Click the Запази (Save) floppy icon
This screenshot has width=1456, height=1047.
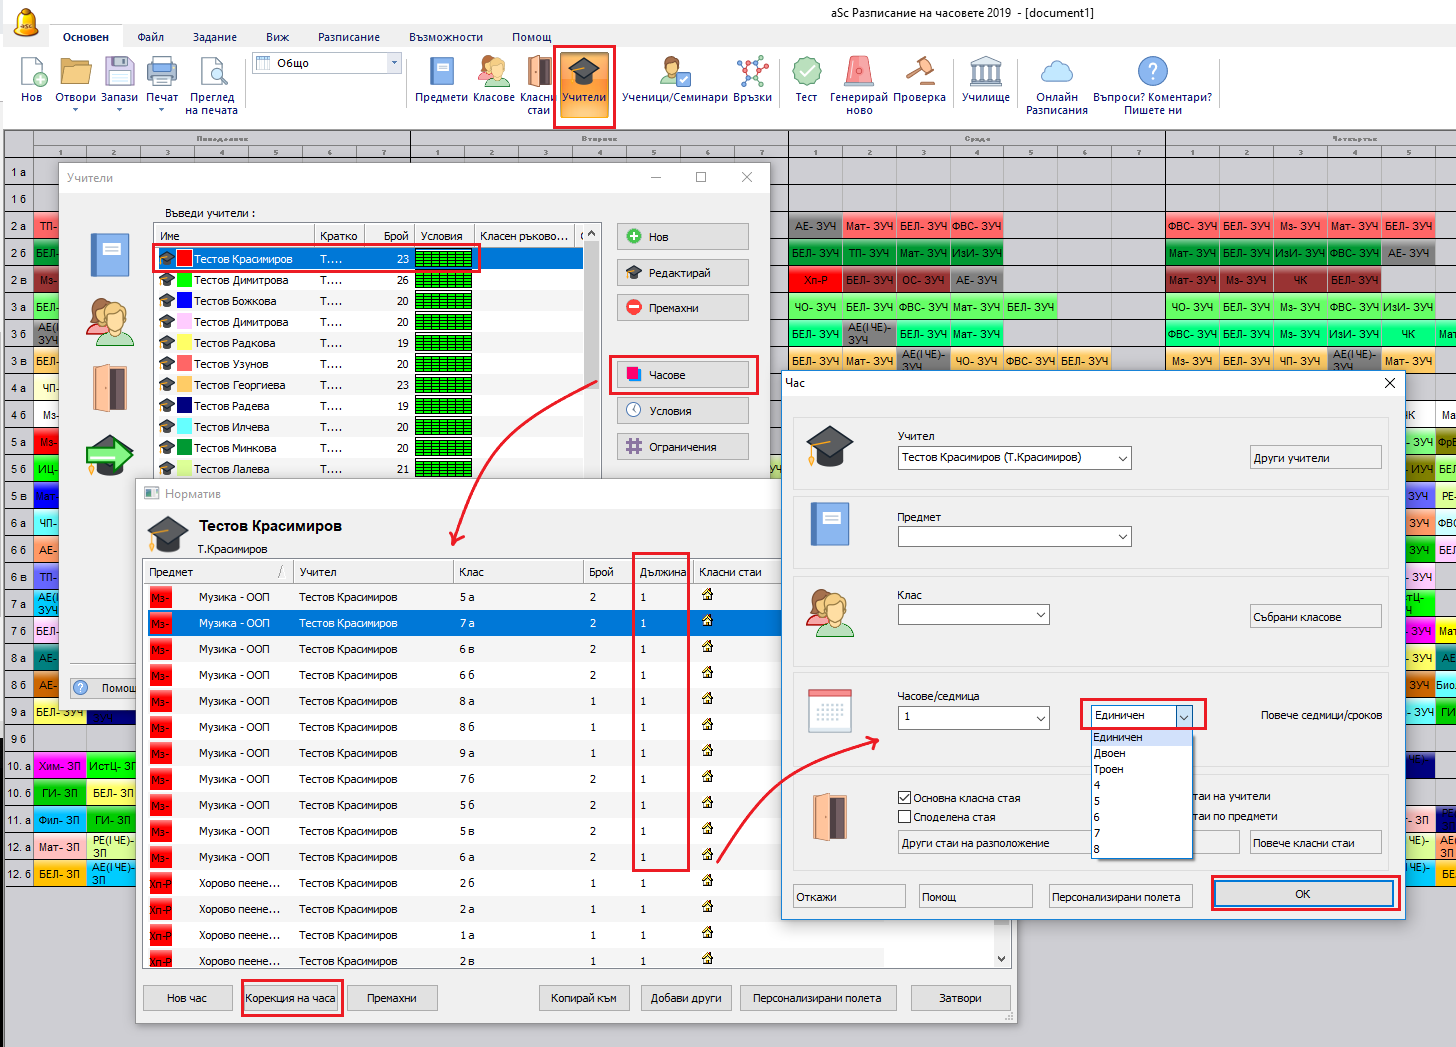119,74
